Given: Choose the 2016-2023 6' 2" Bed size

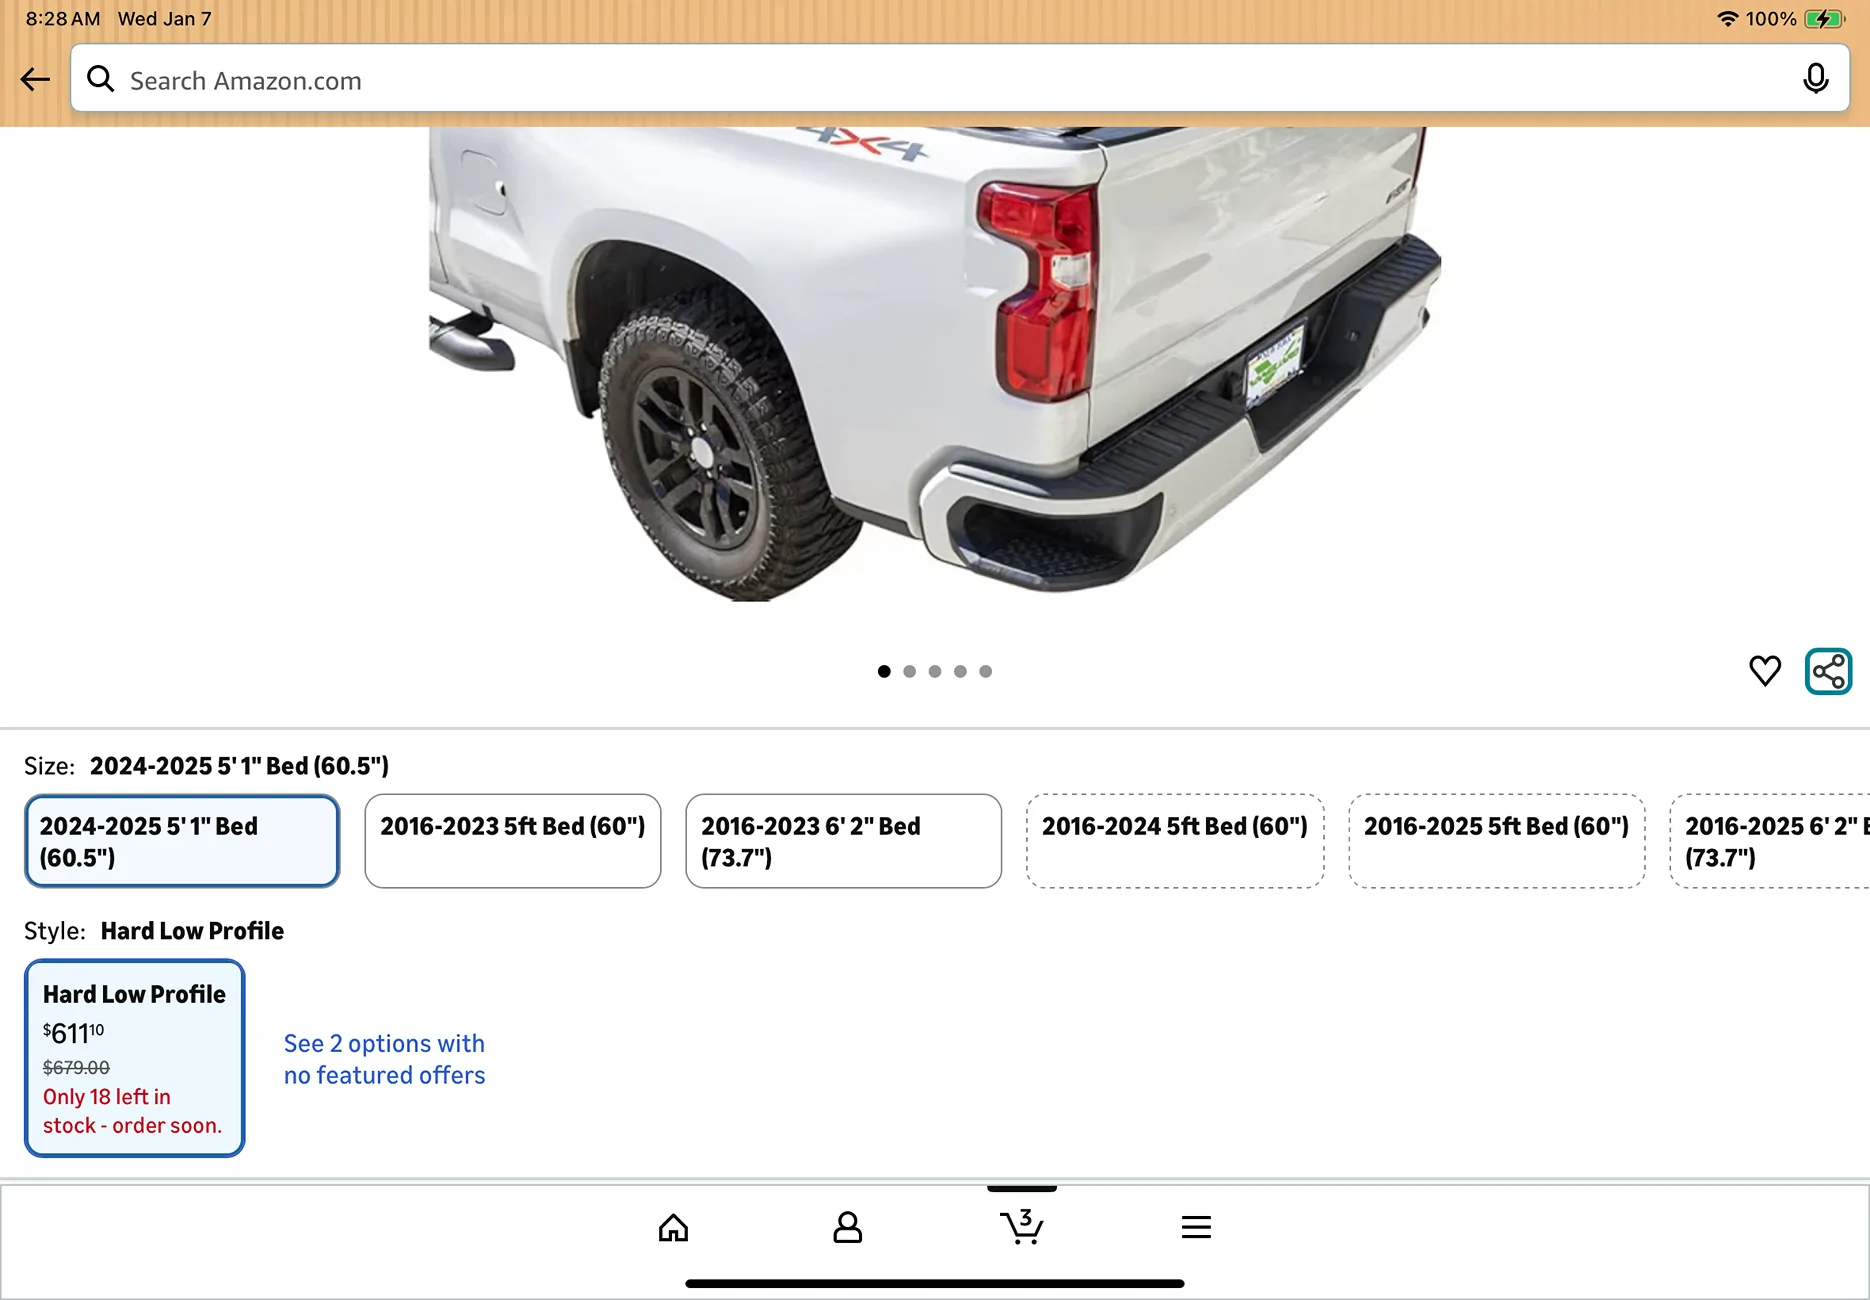Looking at the screenshot, I should coord(842,841).
